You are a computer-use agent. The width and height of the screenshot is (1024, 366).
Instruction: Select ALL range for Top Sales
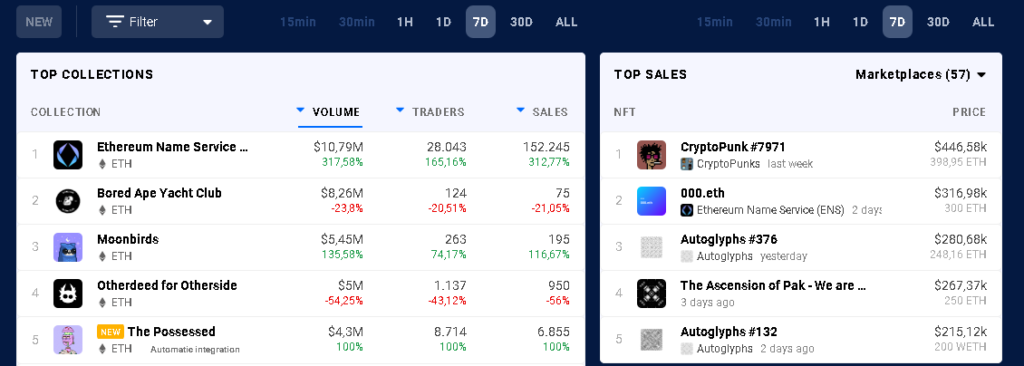click(983, 22)
